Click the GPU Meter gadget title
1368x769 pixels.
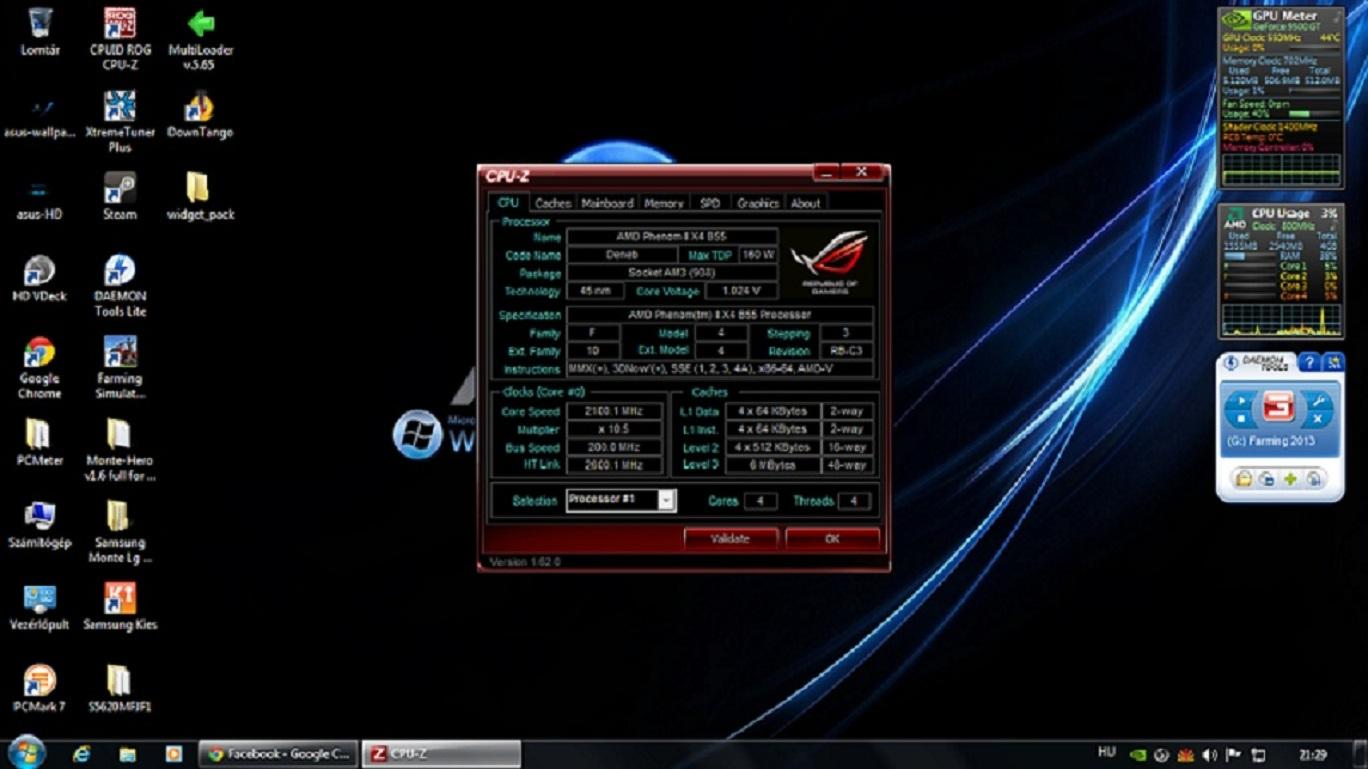pos(1285,15)
